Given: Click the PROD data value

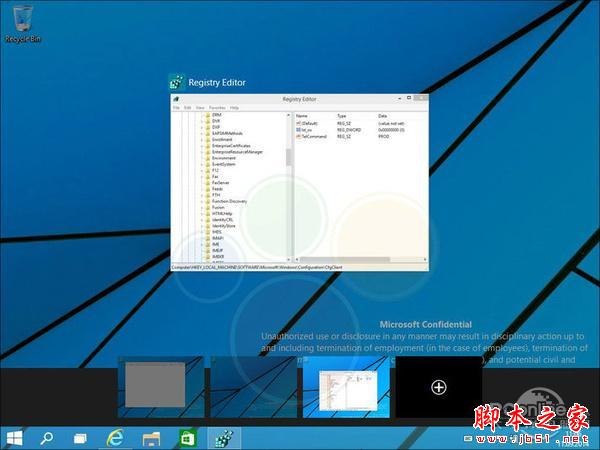Looking at the screenshot, I should click(x=383, y=136).
